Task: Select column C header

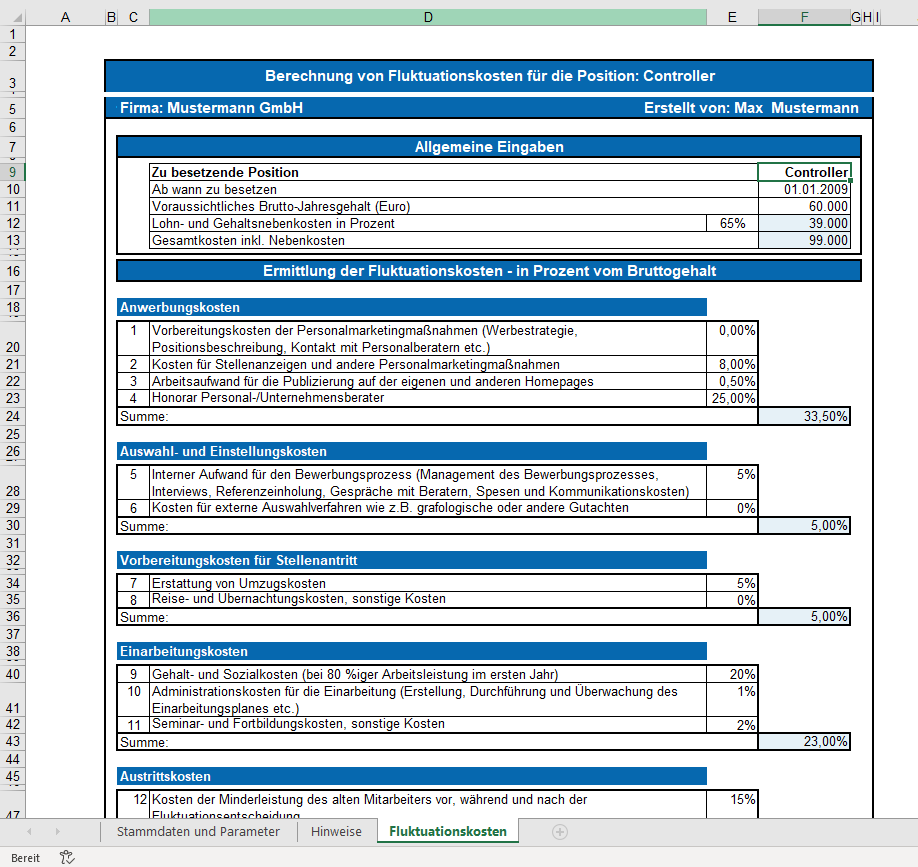Action: pyautogui.click(x=133, y=18)
